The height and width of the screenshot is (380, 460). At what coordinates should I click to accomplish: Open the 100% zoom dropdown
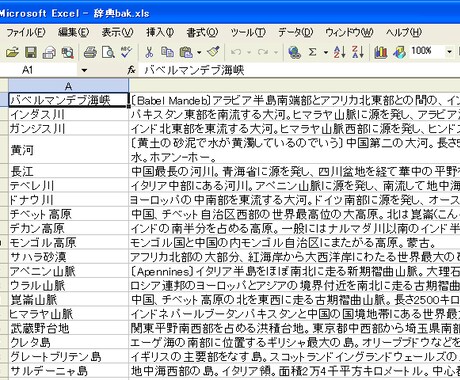[x=449, y=52]
